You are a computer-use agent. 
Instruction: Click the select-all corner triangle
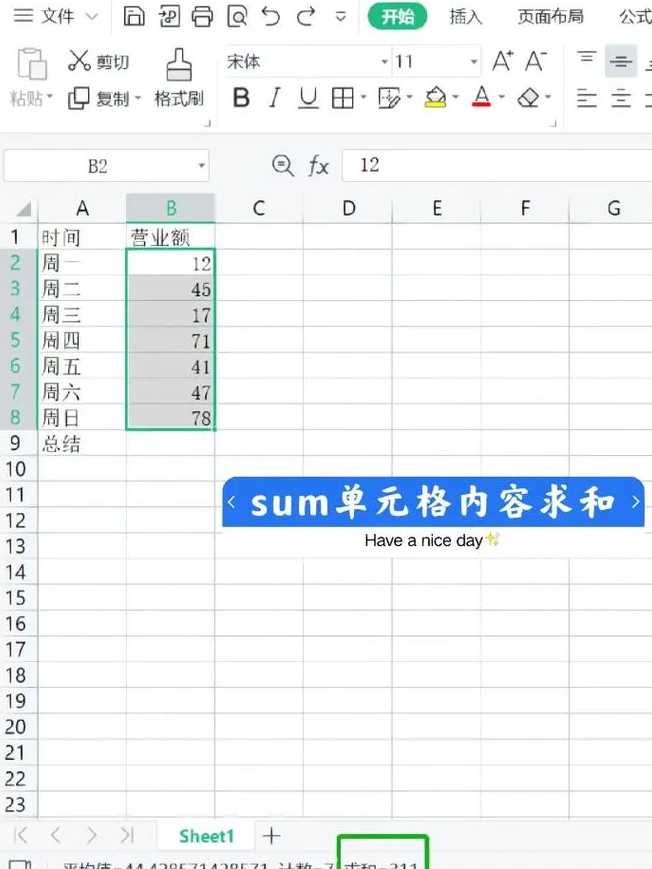[x=23, y=209]
